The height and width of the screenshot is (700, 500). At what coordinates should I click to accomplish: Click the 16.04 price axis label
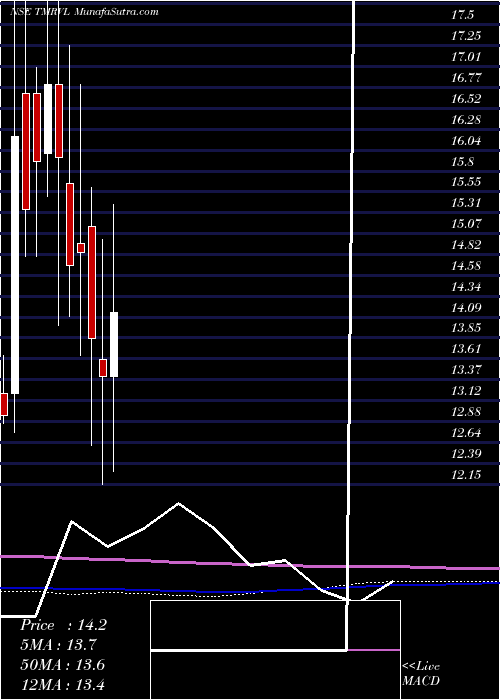tap(466, 141)
